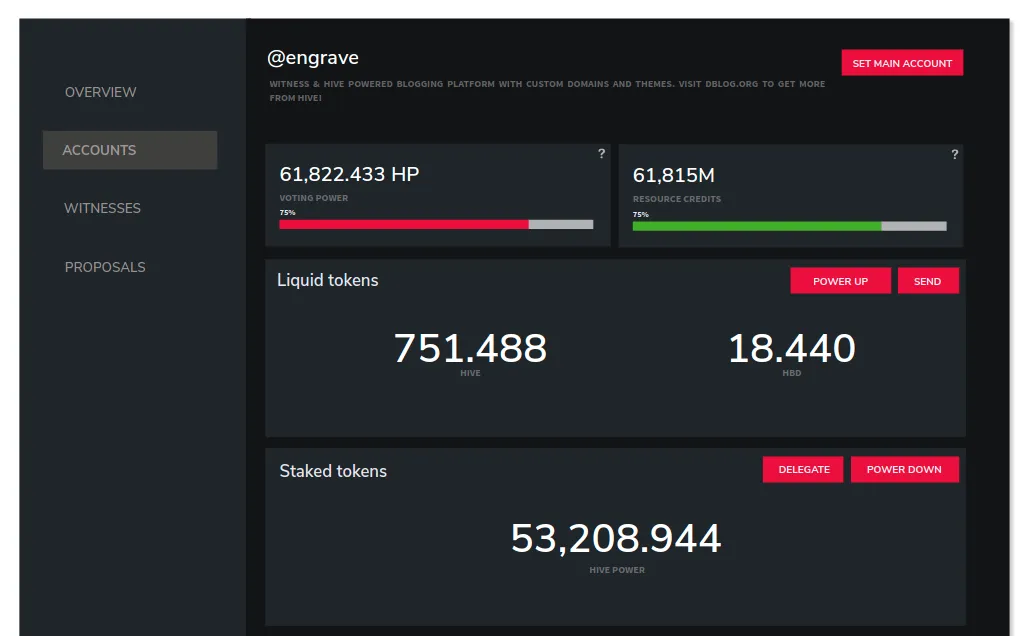Click the 53,208.944 Hive Power amount

616,538
